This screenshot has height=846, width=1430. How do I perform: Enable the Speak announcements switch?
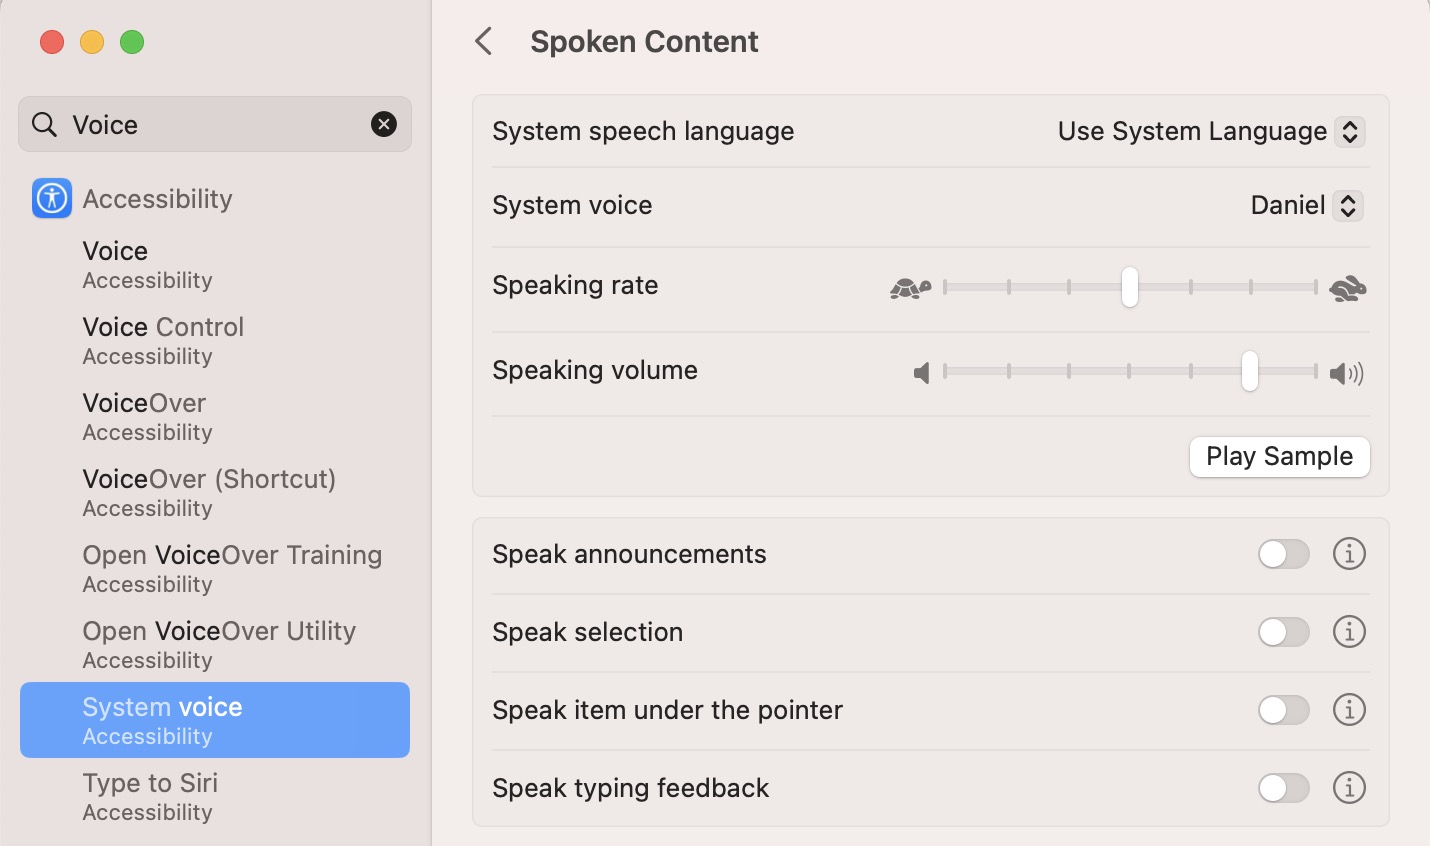coord(1283,554)
